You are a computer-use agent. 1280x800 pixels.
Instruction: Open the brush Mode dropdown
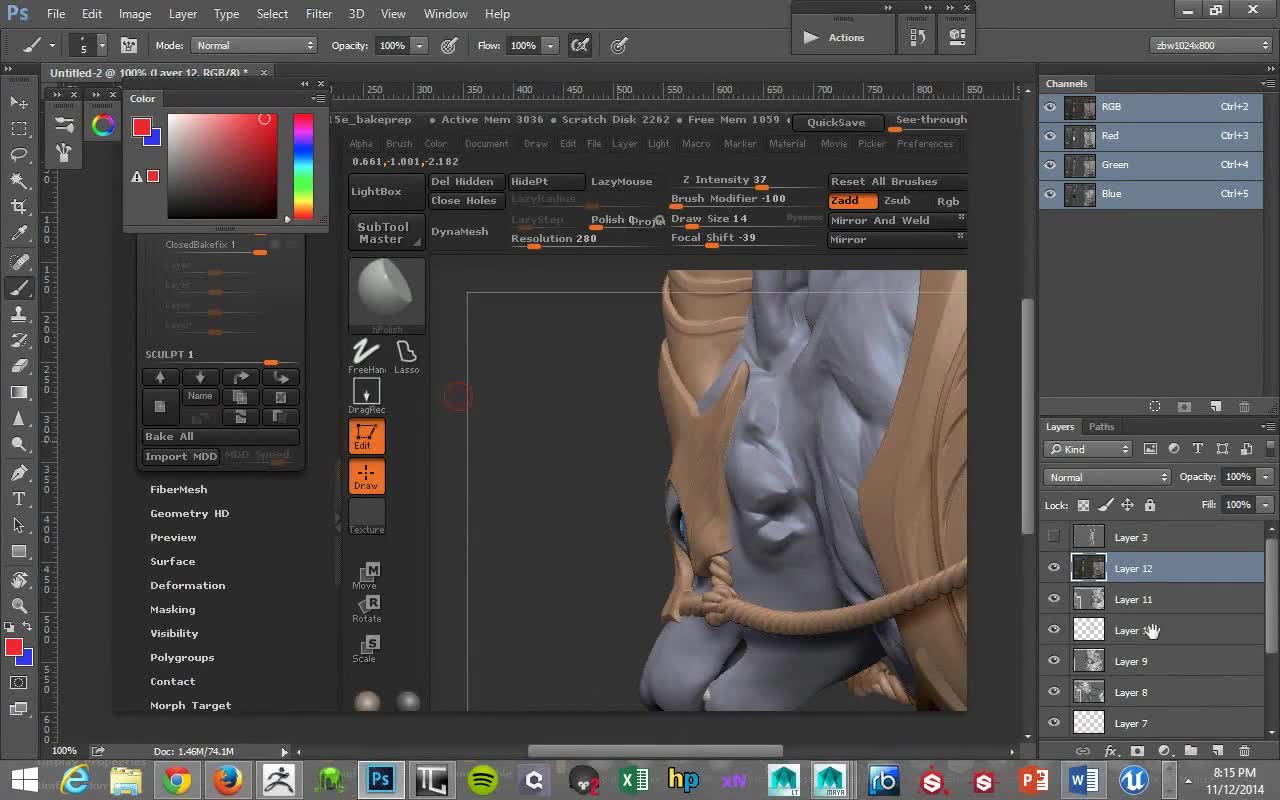click(254, 45)
